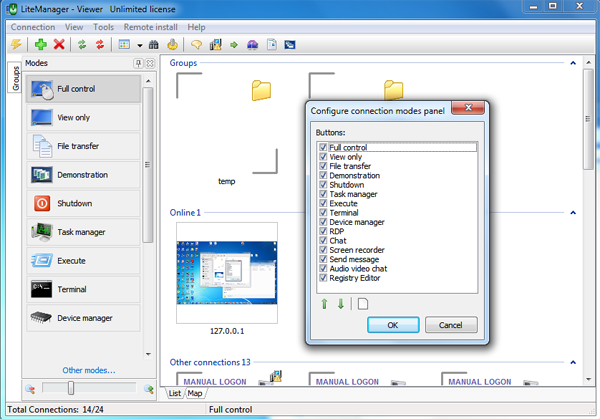Switch to the Map tab
This screenshot has height=419, width=600.
coord(195,393)
